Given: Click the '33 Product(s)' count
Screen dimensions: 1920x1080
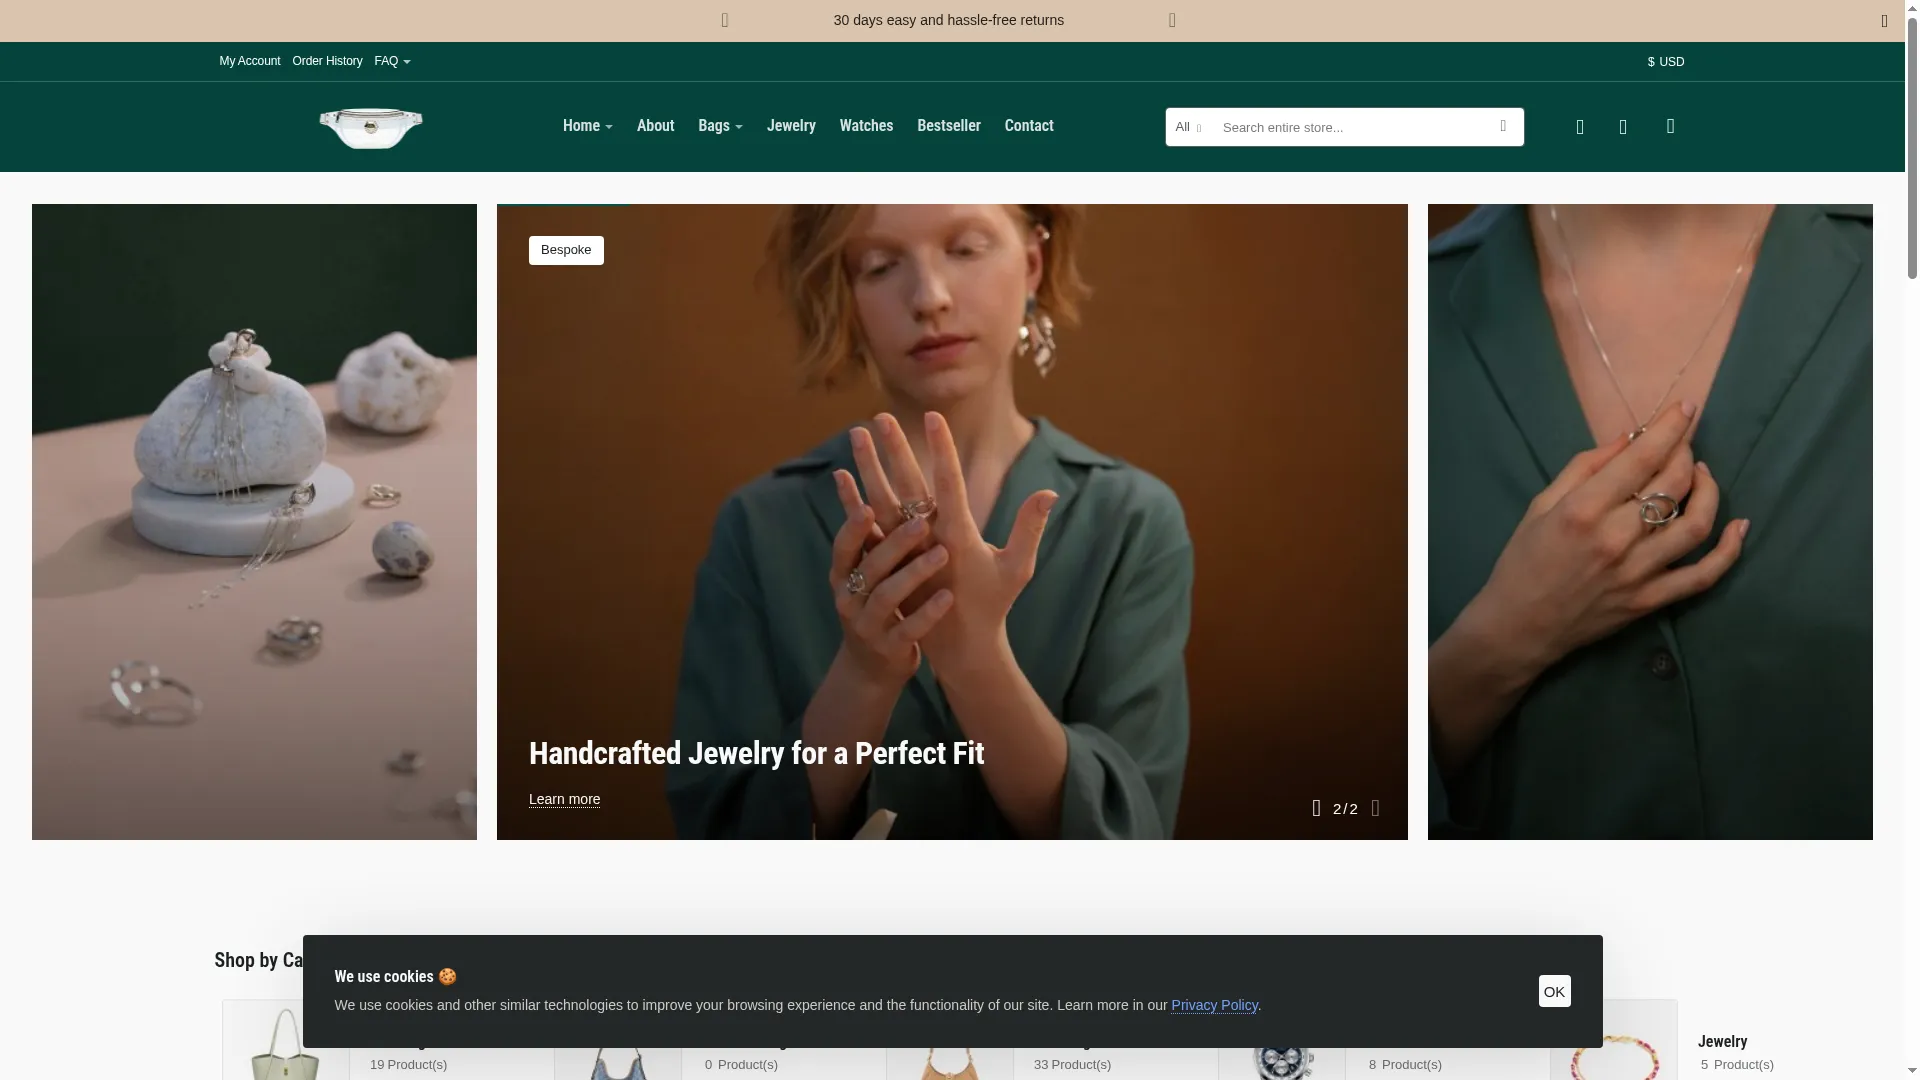Looking at the screenshot, I should tap(1072, 1065).
